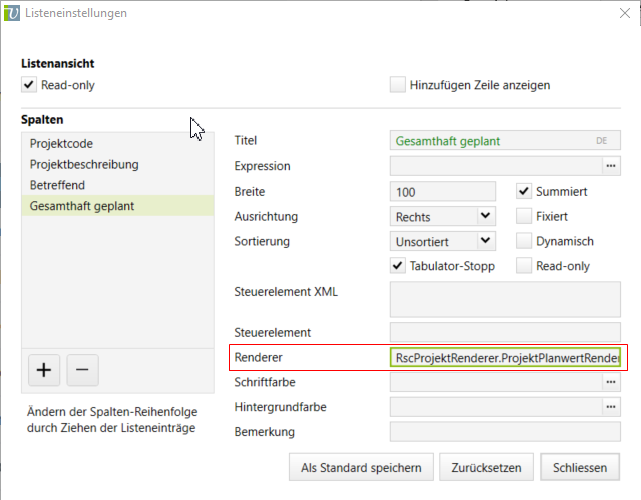Screen dimensions: 641x500
Task: Click into the Renderer input field
Action: (x=505, y=357)
